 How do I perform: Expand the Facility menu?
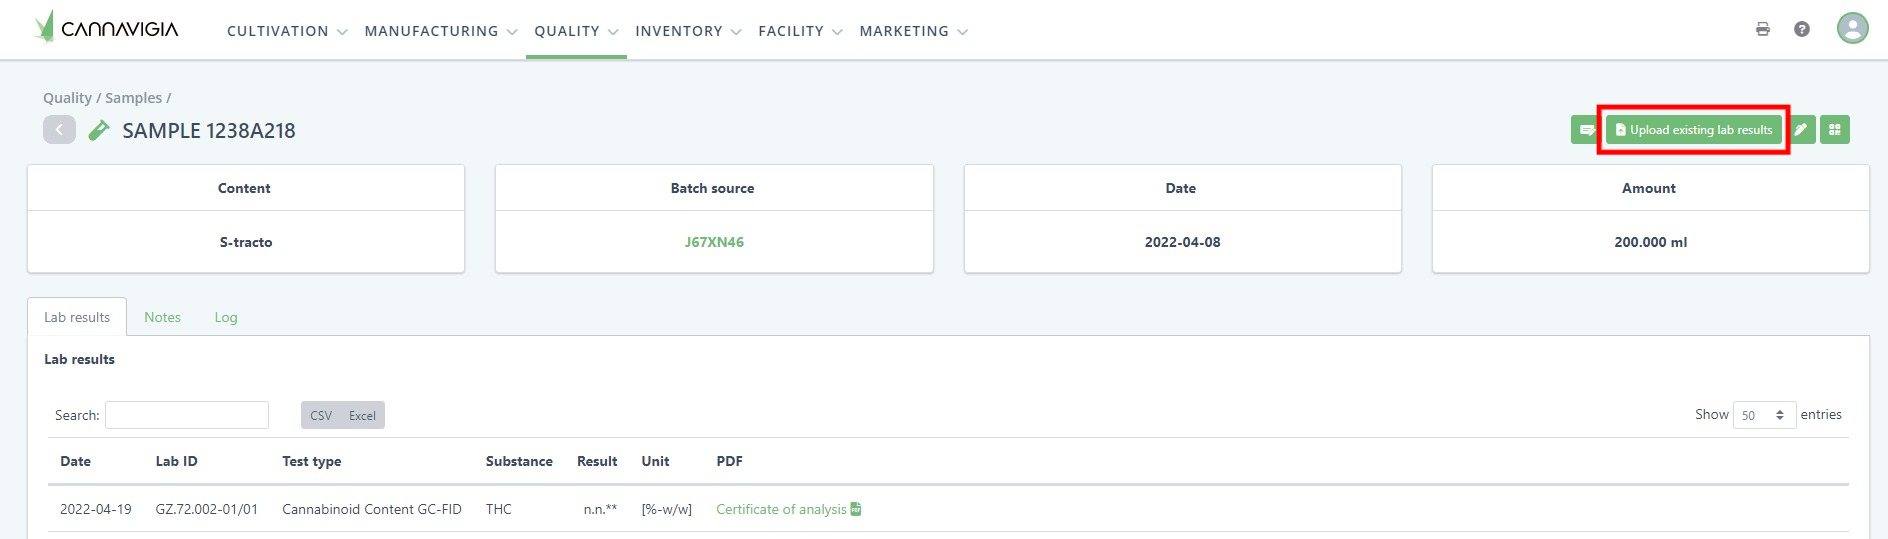point(799,31)
